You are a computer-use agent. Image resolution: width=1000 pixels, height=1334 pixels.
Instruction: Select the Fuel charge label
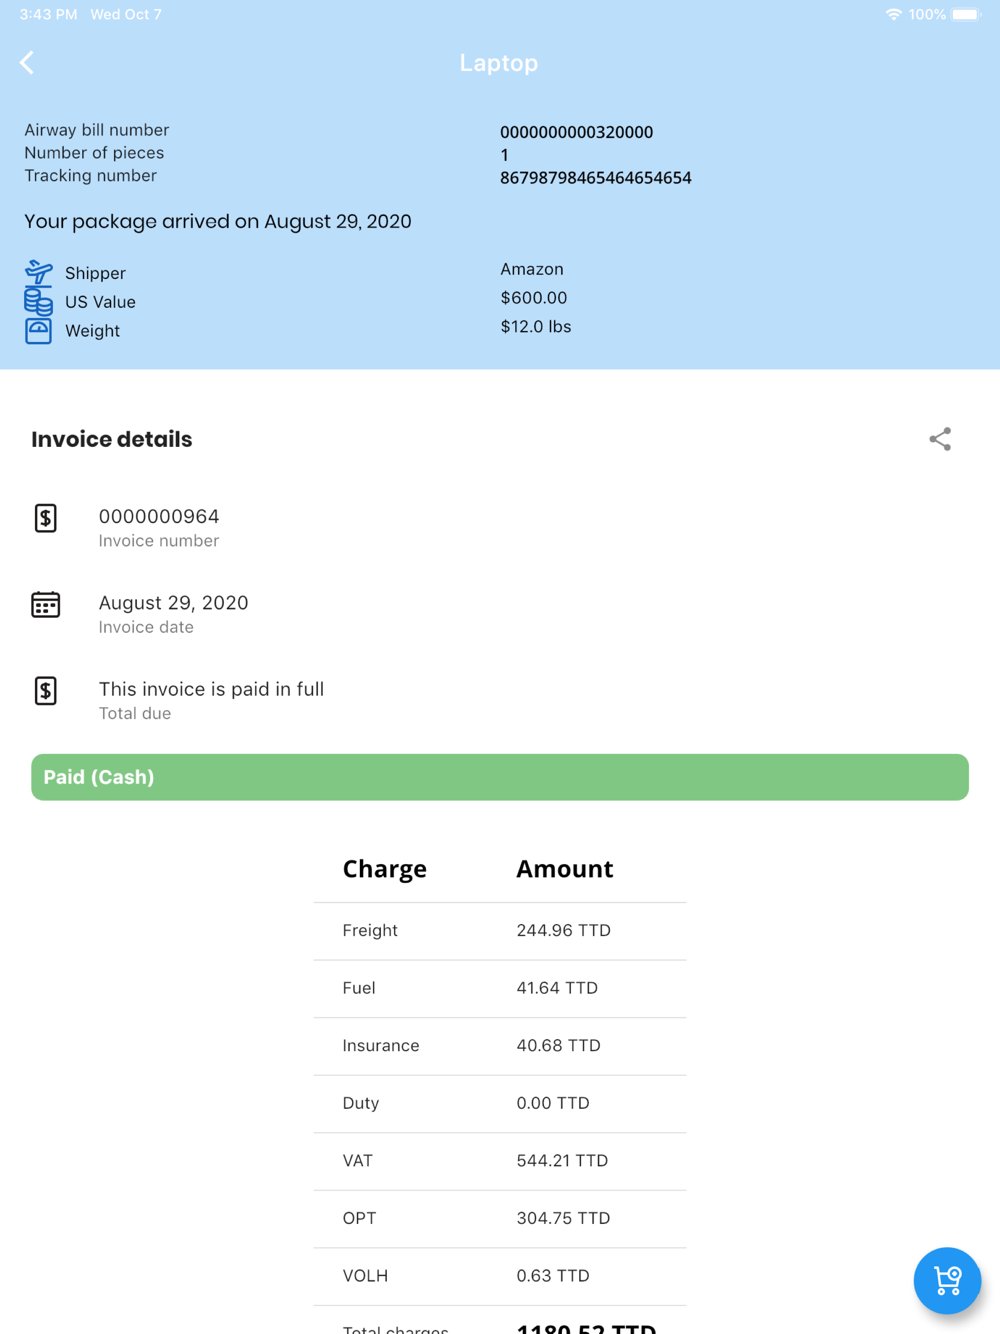(x=359, y=988)
